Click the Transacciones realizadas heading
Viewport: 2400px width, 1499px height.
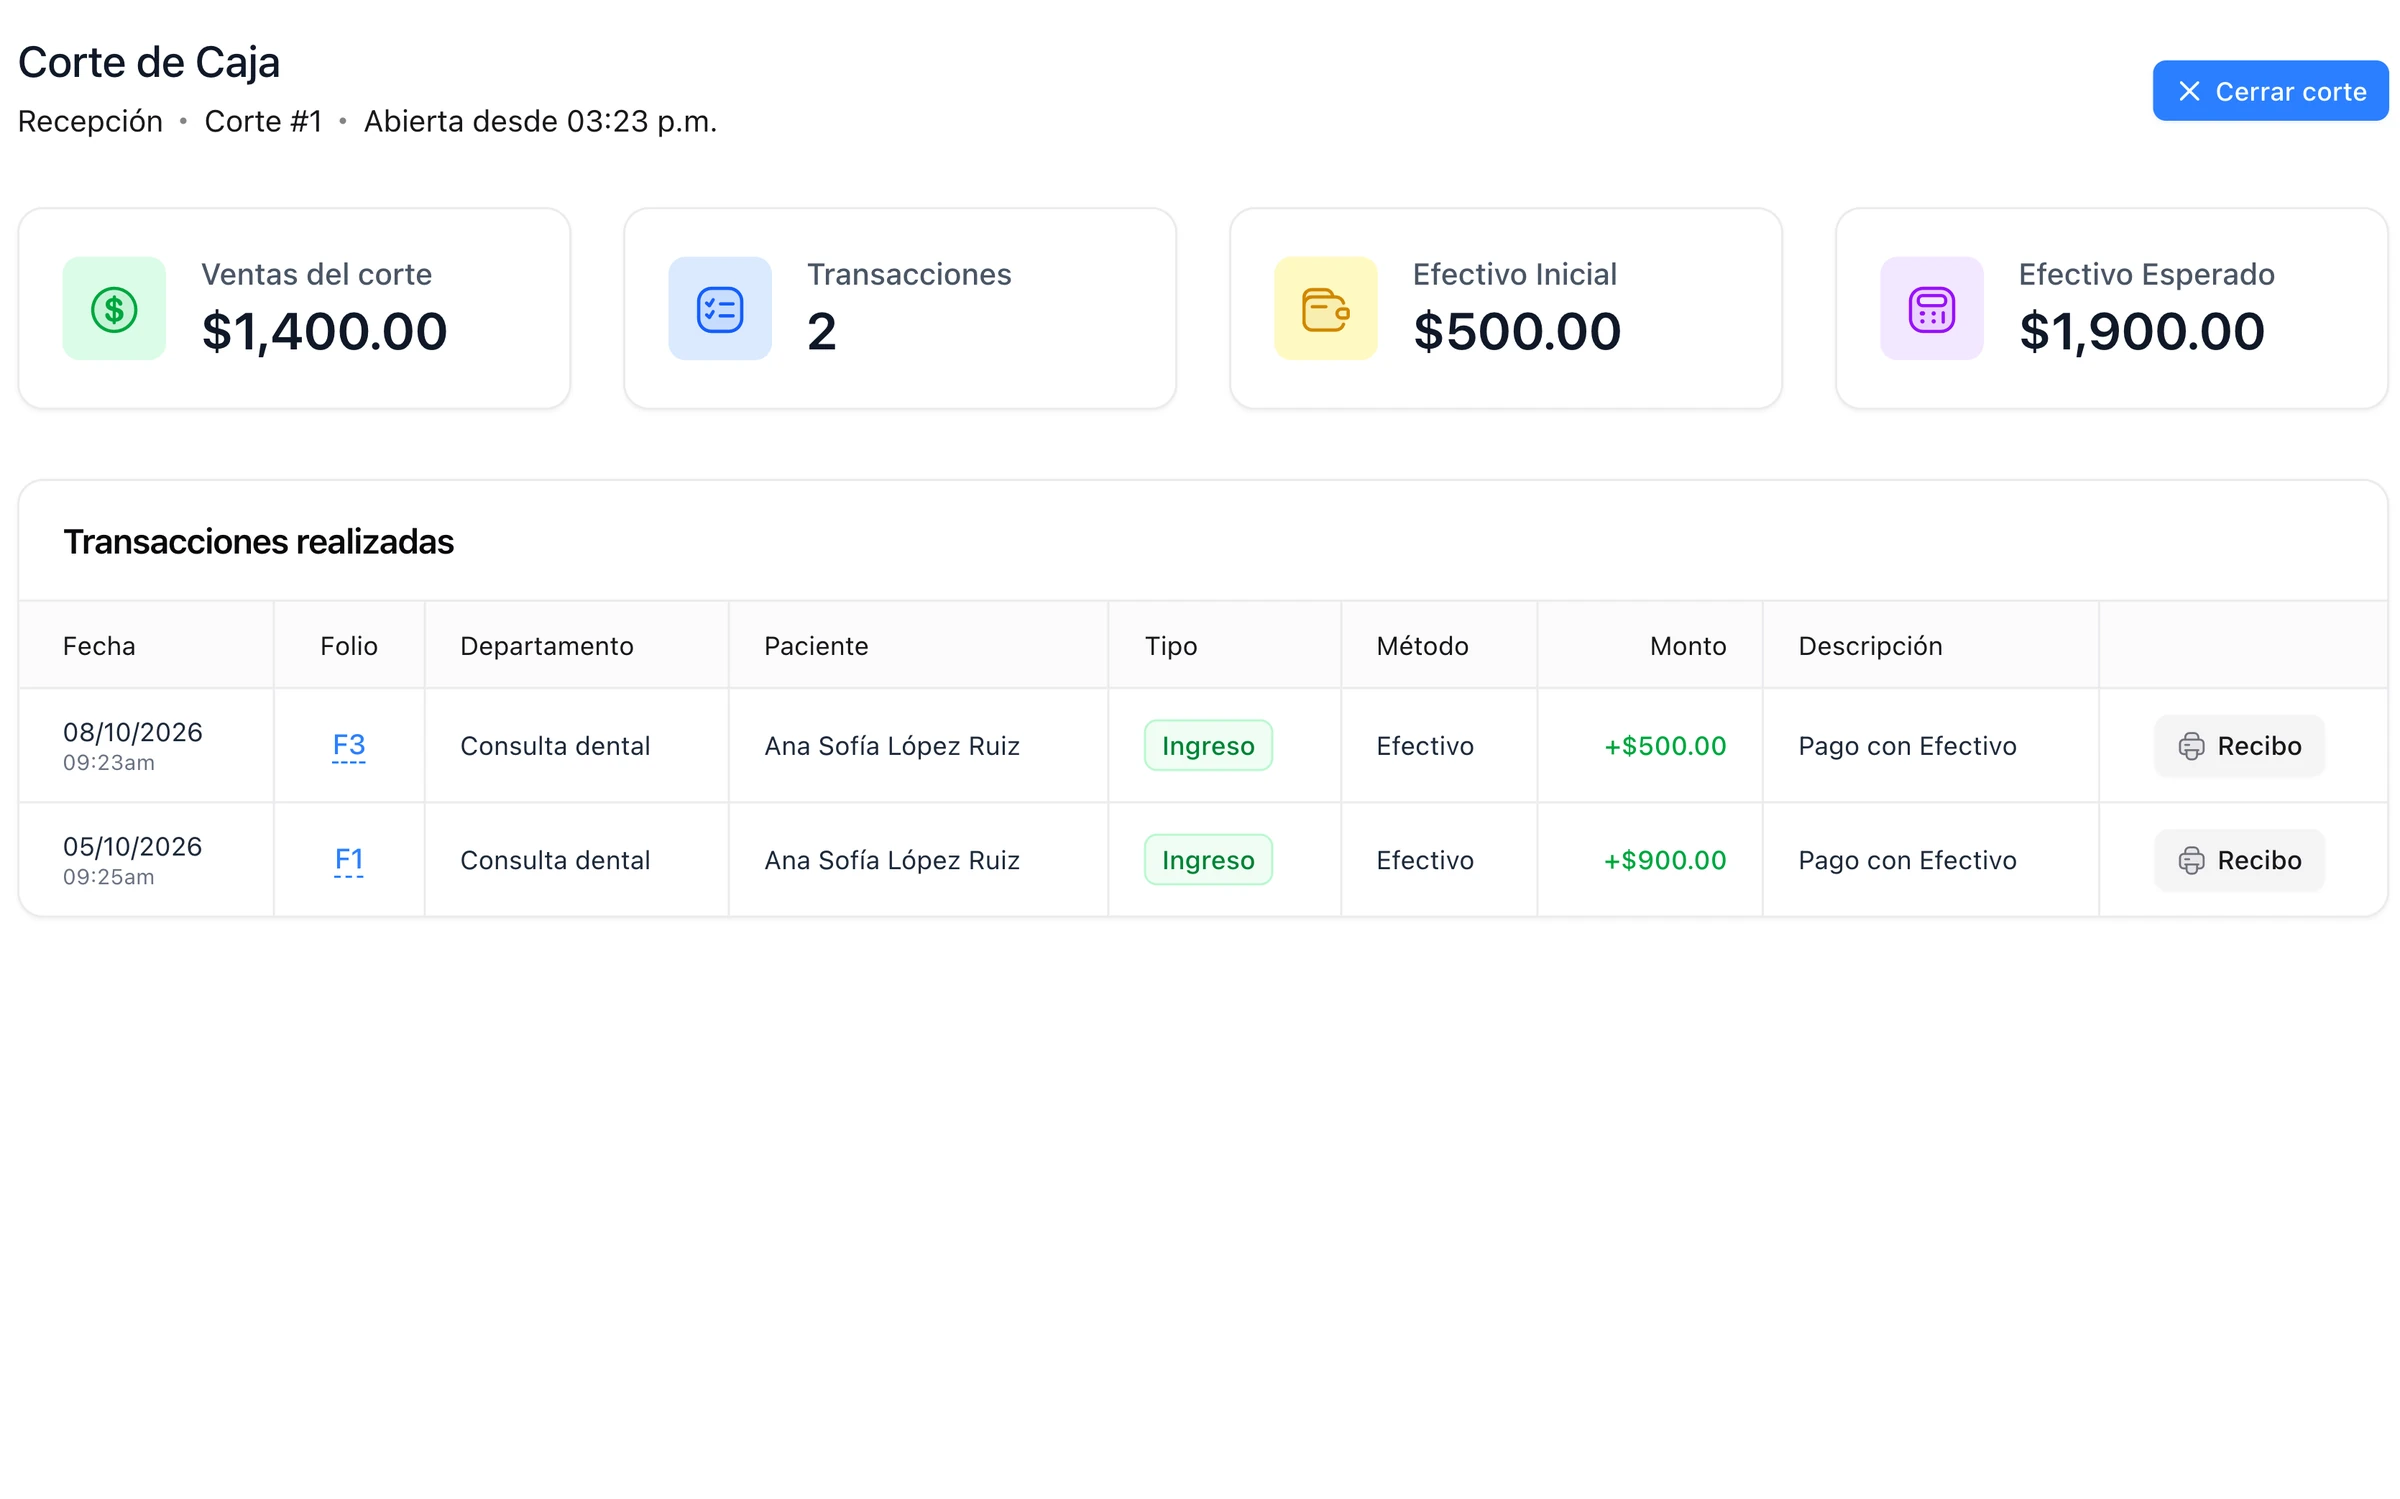(x=258, y=542)
